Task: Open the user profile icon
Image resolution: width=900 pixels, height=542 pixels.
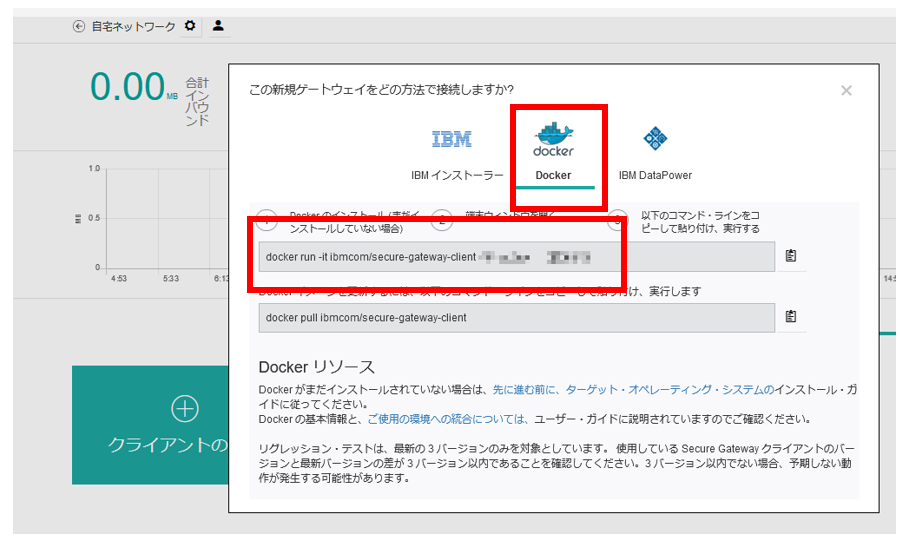Action: pyautogui.click(x=218, y=26)
